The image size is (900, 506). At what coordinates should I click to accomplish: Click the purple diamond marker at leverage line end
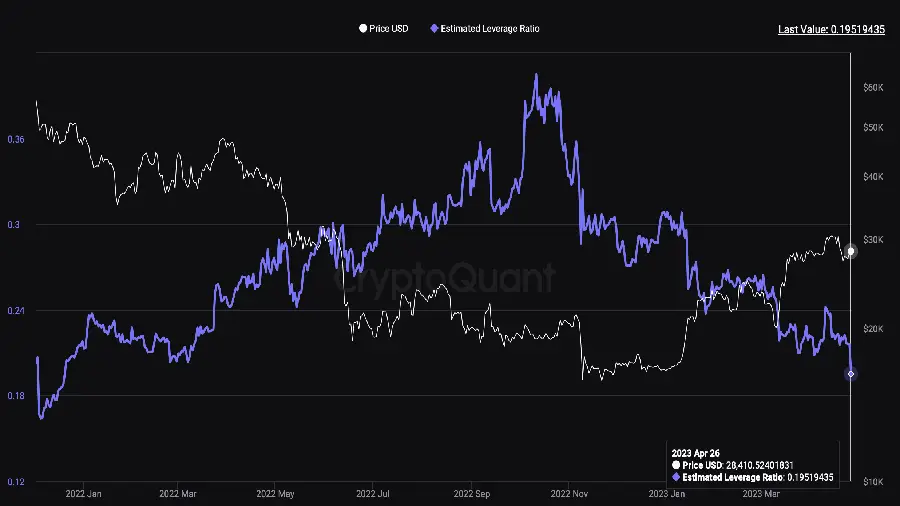coord(851,374)
